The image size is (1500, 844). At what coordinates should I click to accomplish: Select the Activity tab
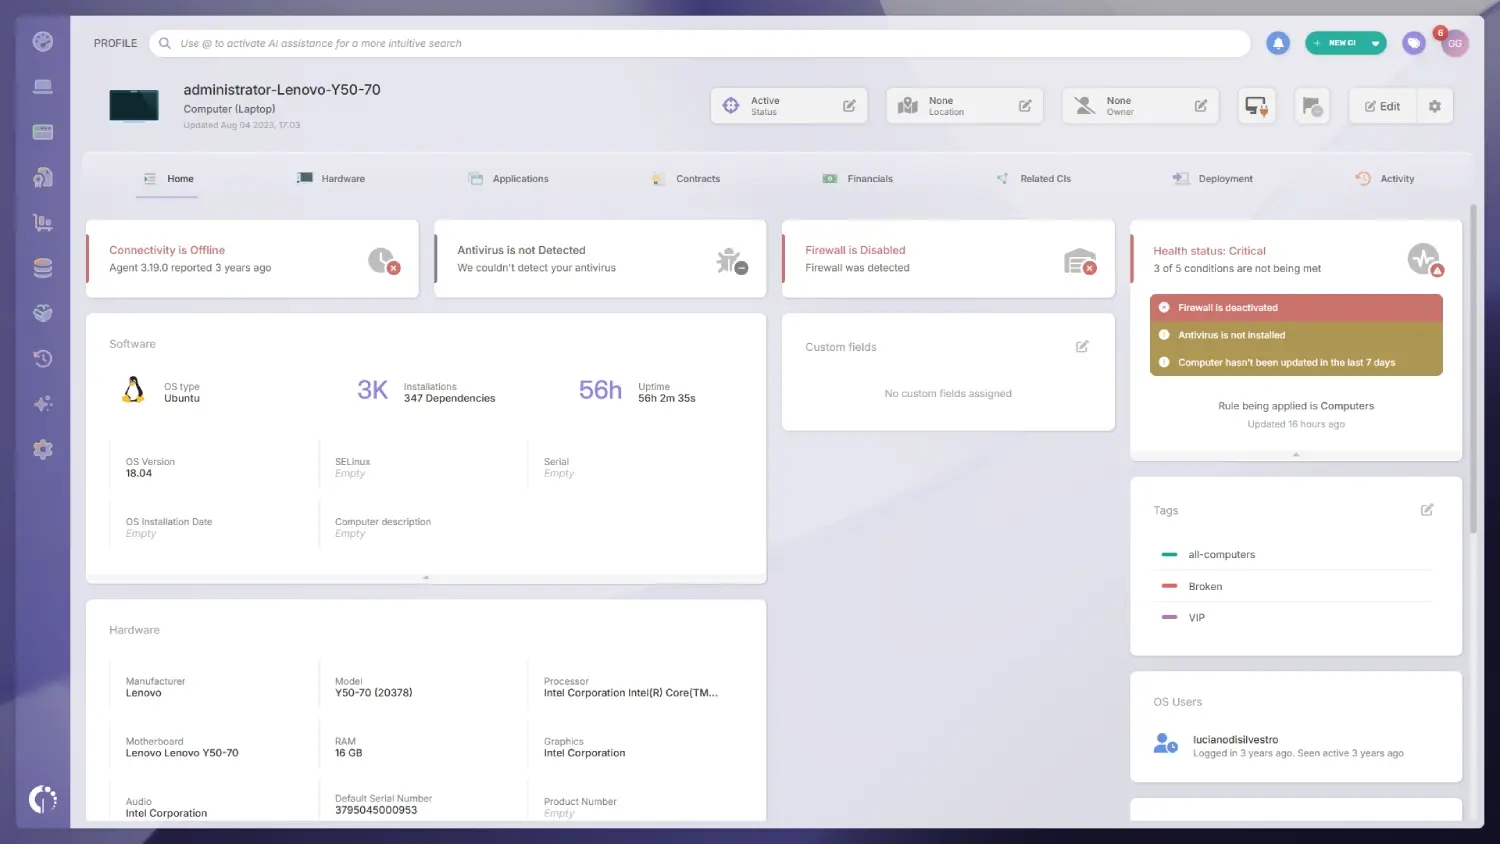(1385, 179)
